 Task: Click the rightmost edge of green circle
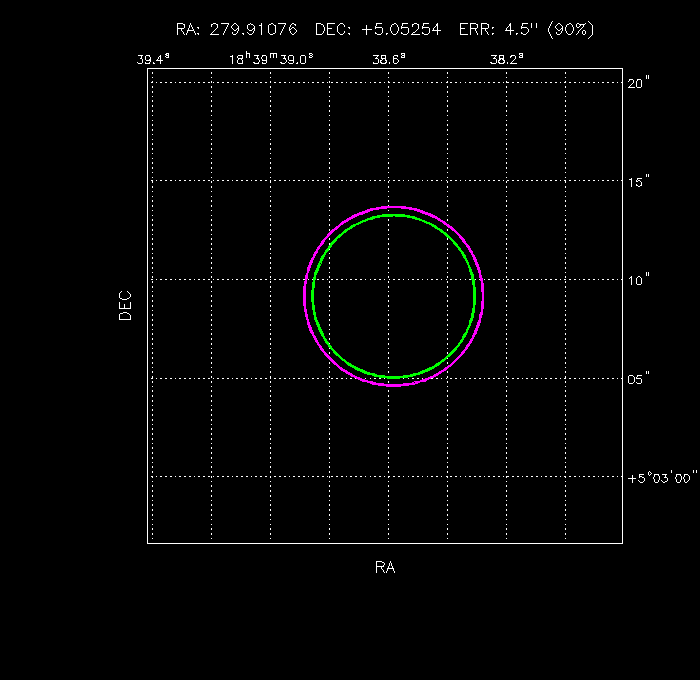coord(475,296)
